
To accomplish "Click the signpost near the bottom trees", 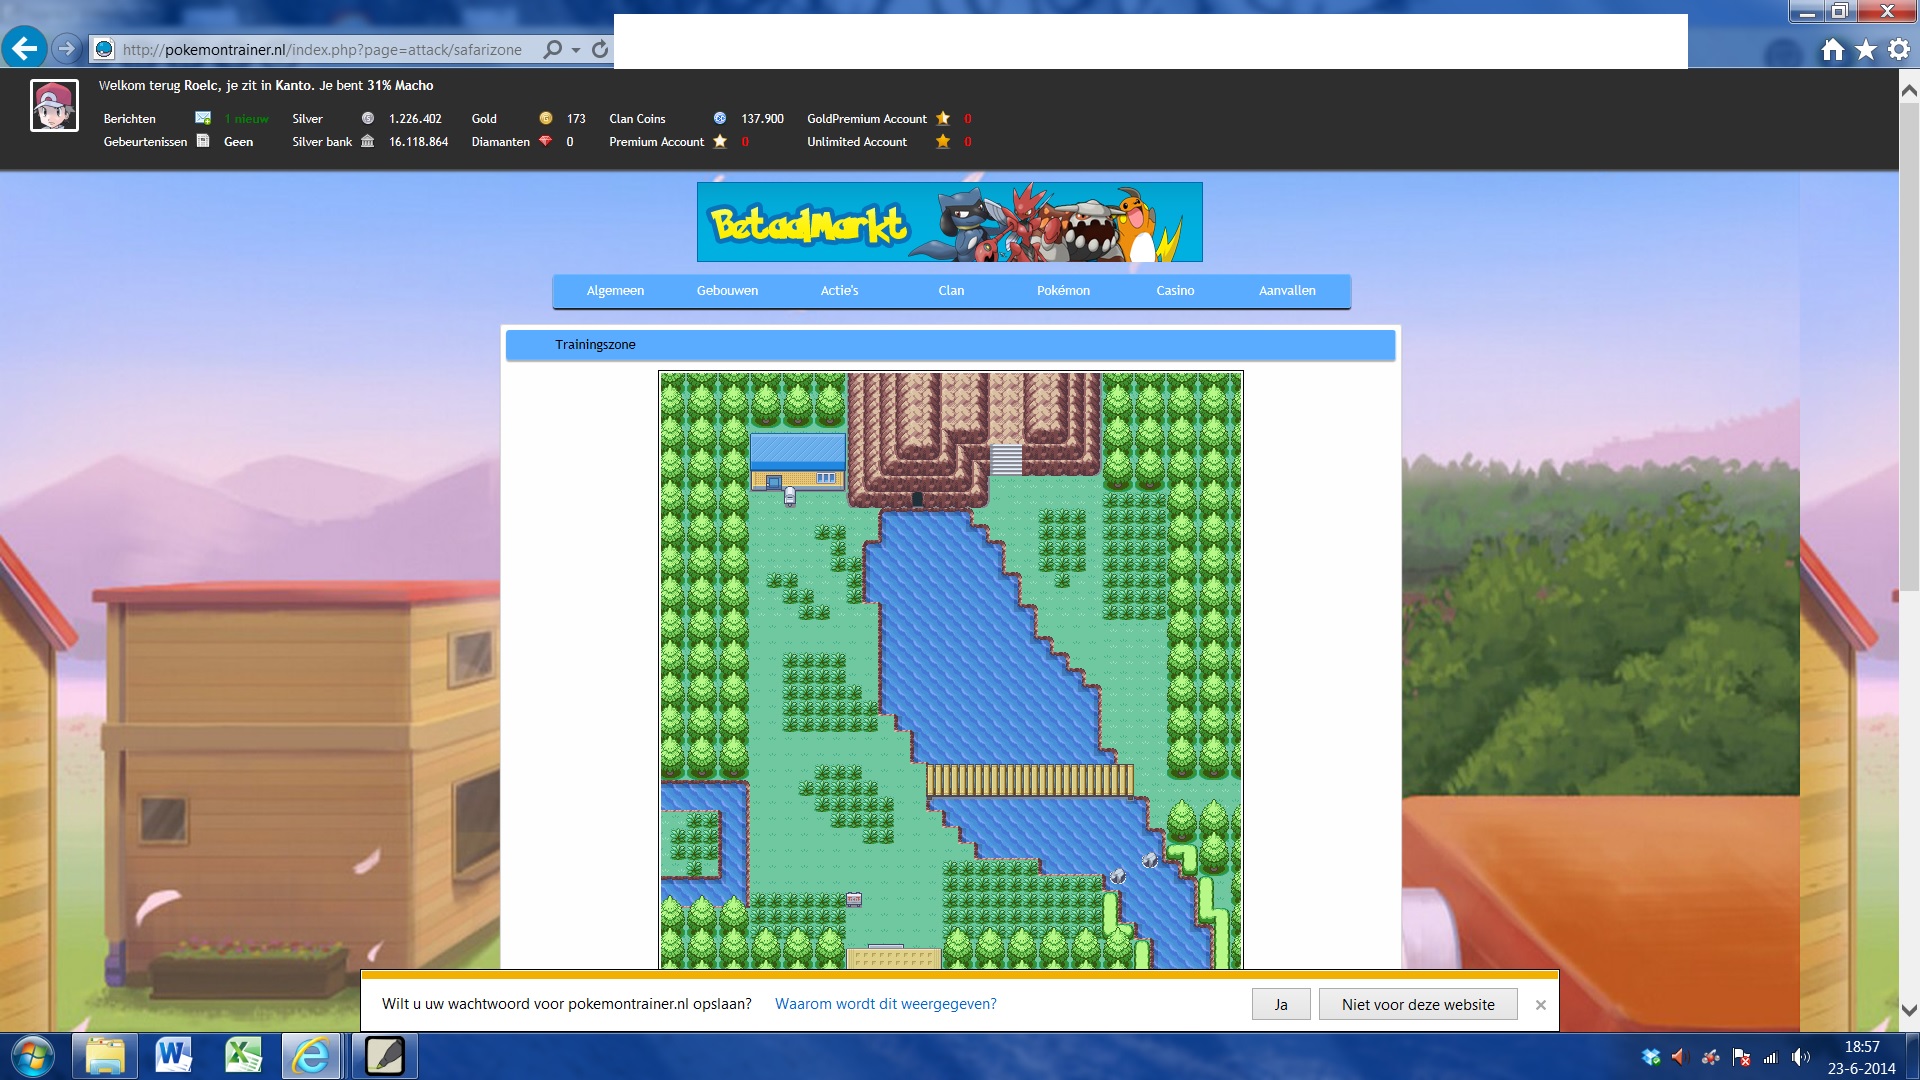I will [854, 899].
